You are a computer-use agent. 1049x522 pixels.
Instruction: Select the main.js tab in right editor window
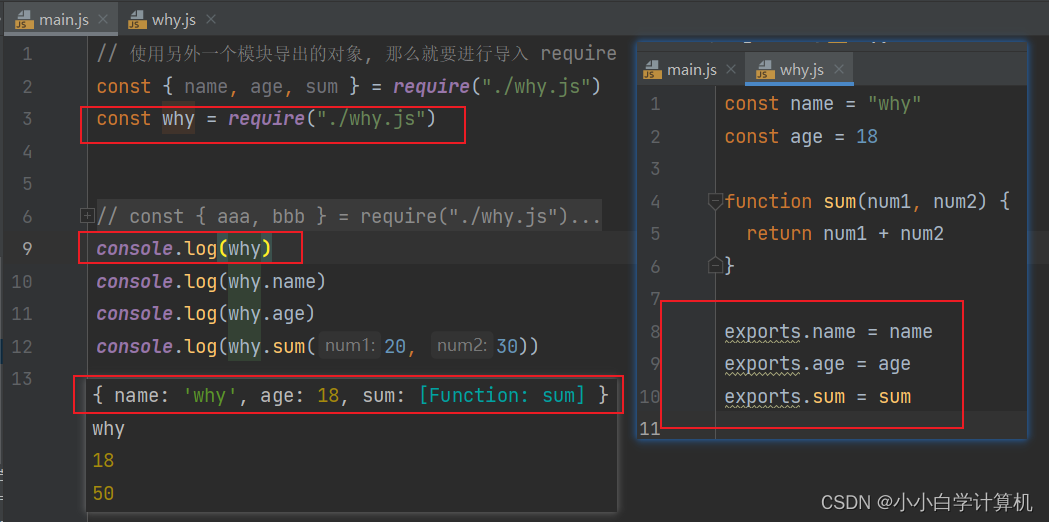tap(692, 70)
